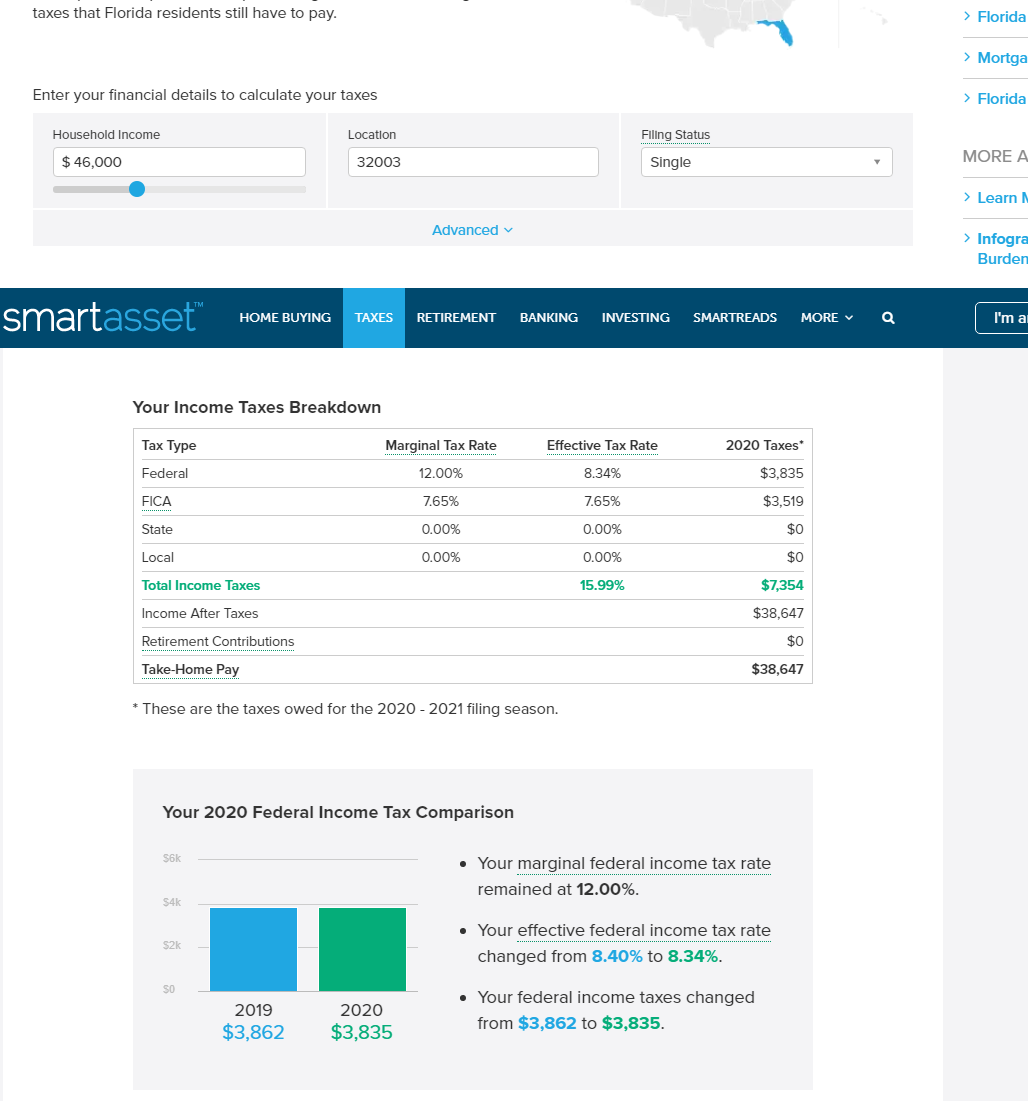The height and width of the screenshot is (1101, 1028).
Task: Click the blue 2019 bar in chart
Action: pyautogui.click(x=253, y=949)
